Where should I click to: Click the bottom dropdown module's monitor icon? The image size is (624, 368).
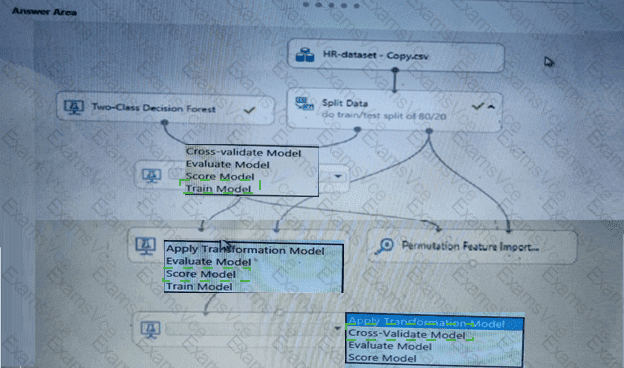(150, 329)
